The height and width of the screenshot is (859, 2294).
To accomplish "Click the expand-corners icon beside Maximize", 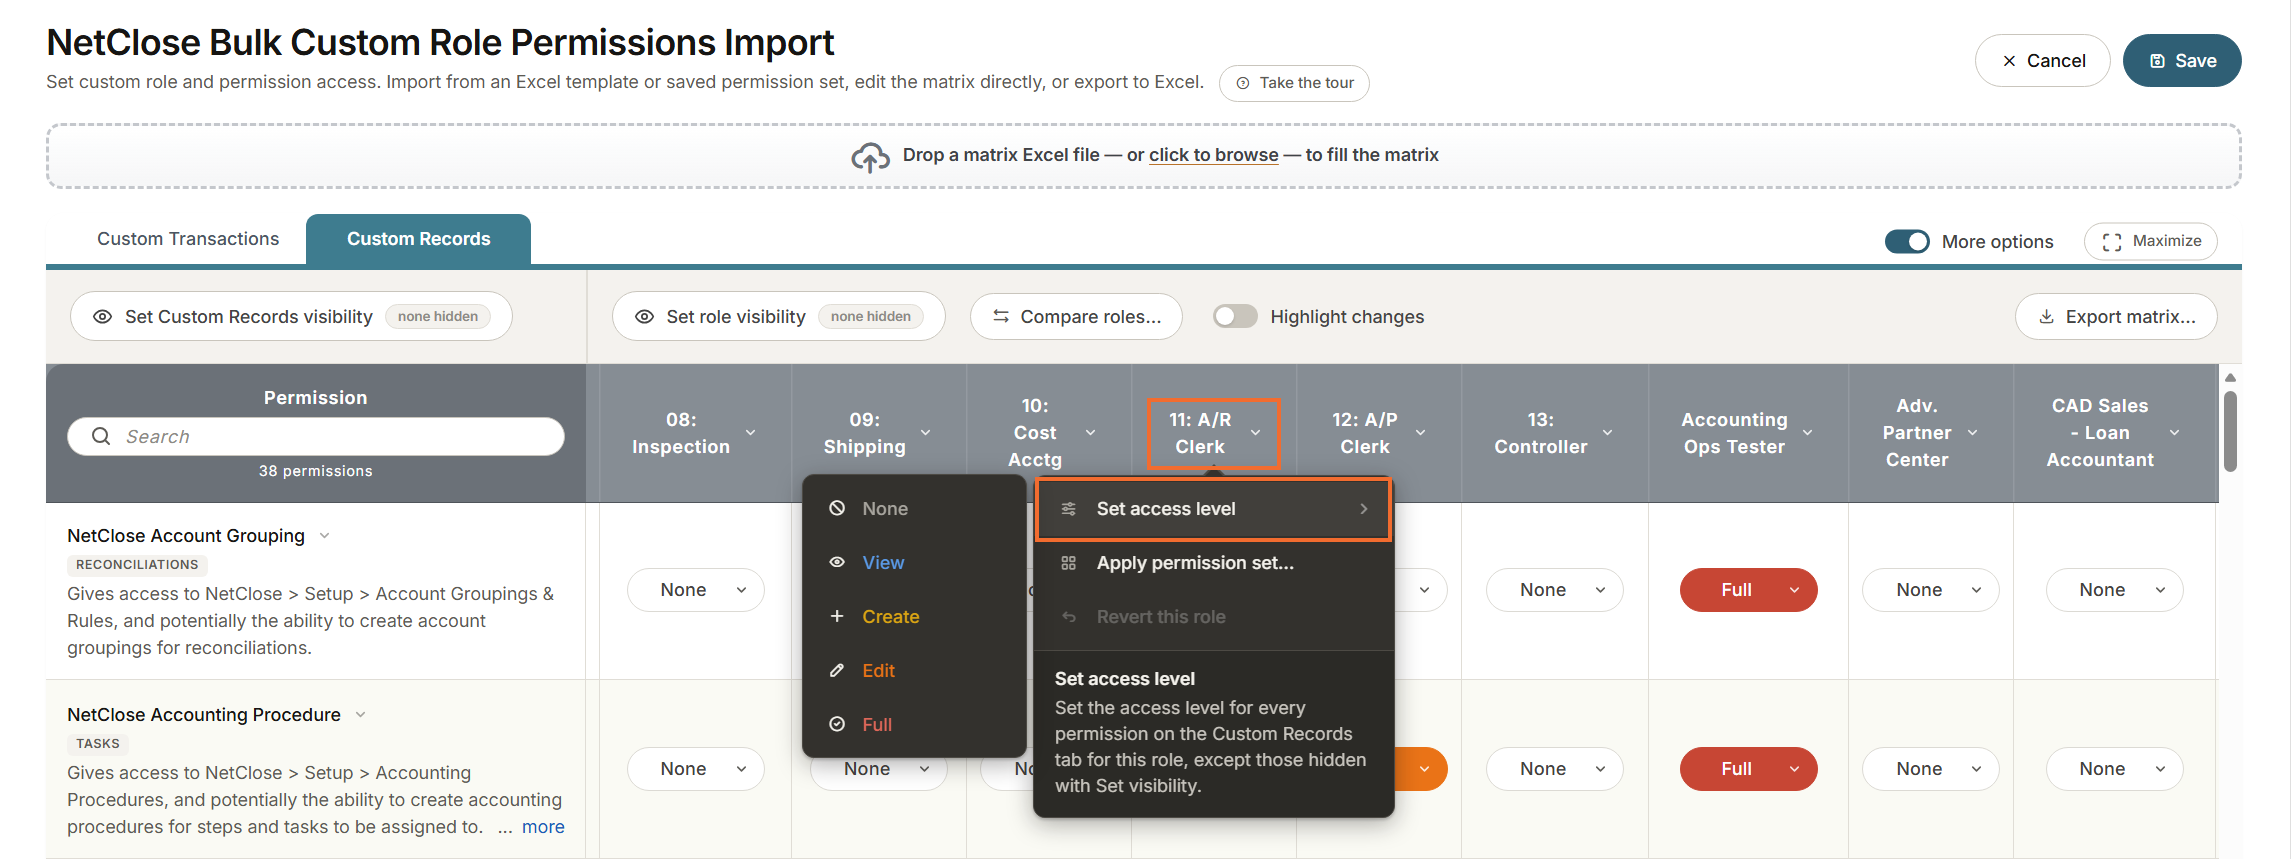I will 2112,242.
